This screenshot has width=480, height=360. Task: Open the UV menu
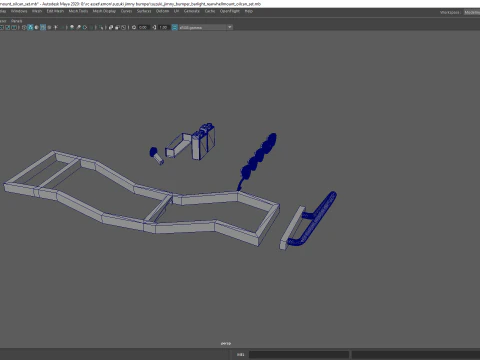point(176,11)
